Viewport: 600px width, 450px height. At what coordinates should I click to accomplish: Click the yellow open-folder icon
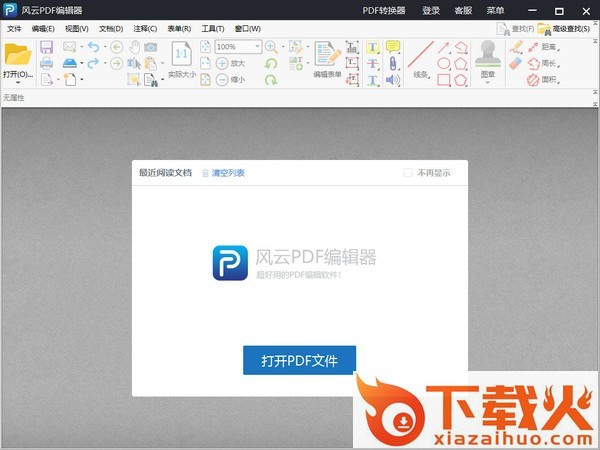18,55
